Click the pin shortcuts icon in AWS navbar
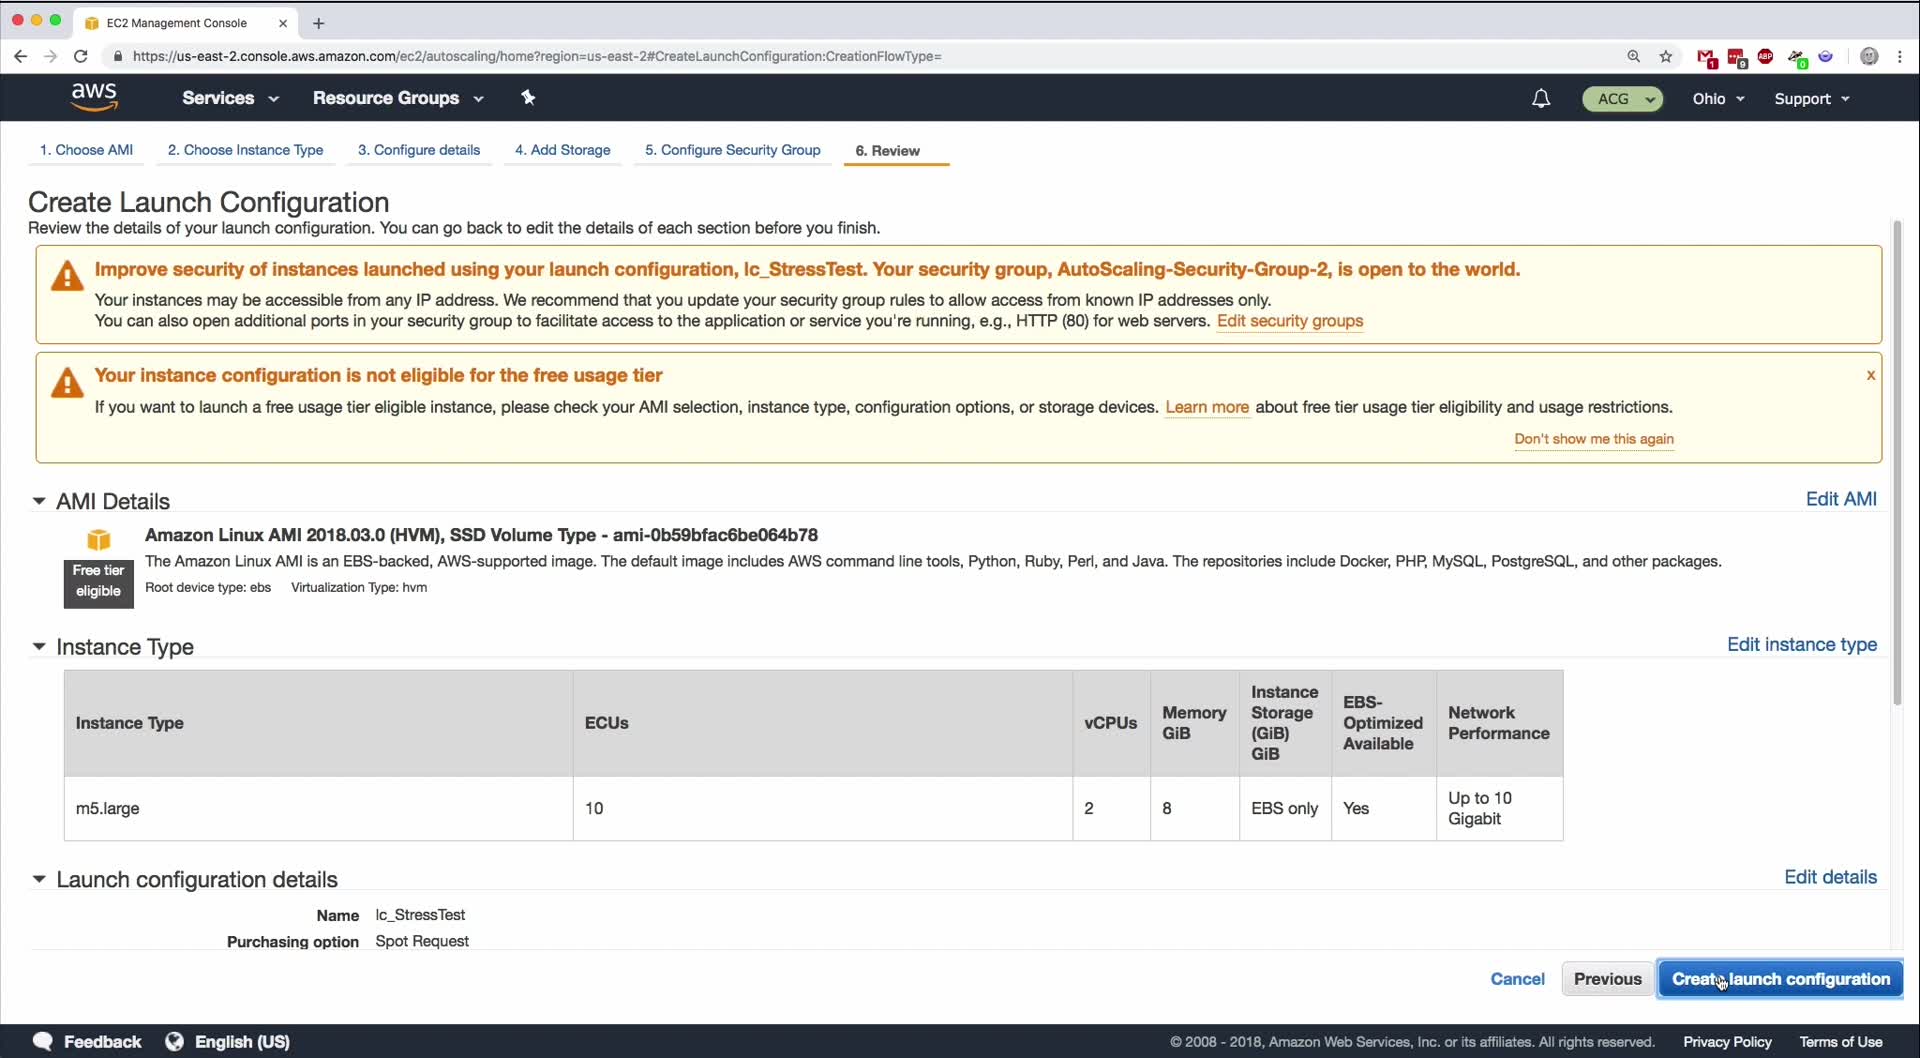This screenshot has height=1058, width=1920. [528, 97]
